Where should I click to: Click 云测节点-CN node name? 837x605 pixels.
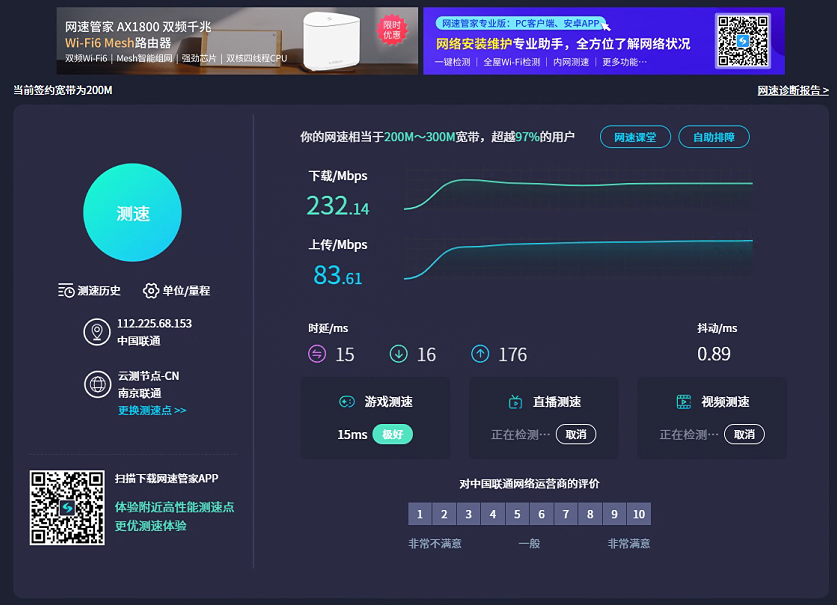[x=149, y=375]
